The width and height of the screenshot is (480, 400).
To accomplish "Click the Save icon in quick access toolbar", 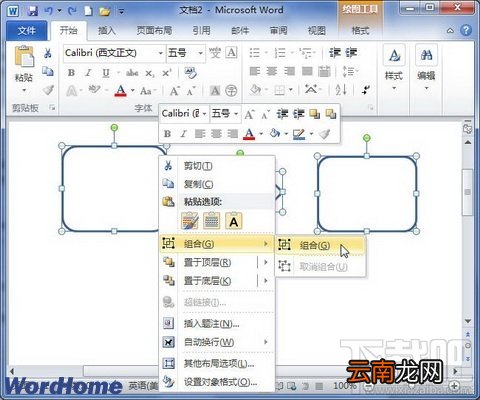I will [32, 11].
